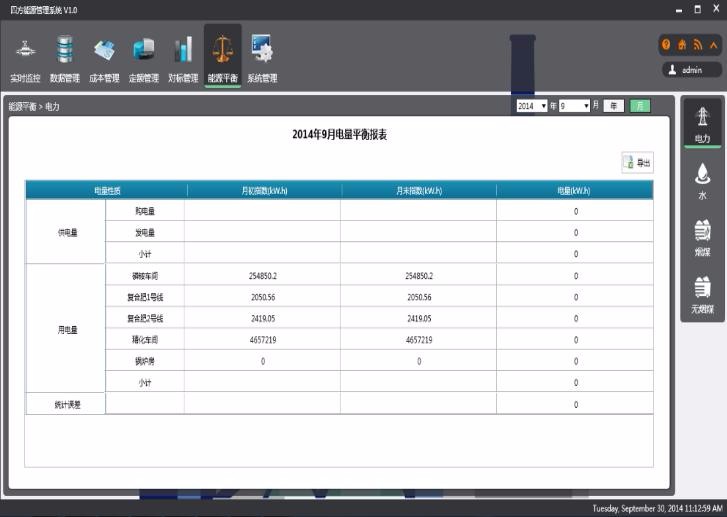Click the 2014年9月电量平衡报表 report title
Screen dimensions: 727x517
[339, 134]
